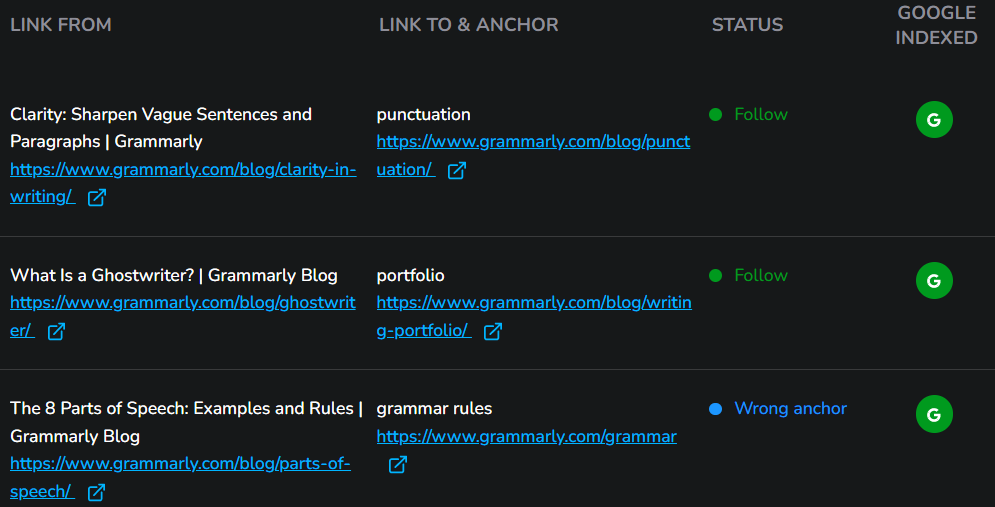Viewport: 995px width, 507px height.
Task: Open the clarity-in-writing blog link
Action: click(183, 183)
